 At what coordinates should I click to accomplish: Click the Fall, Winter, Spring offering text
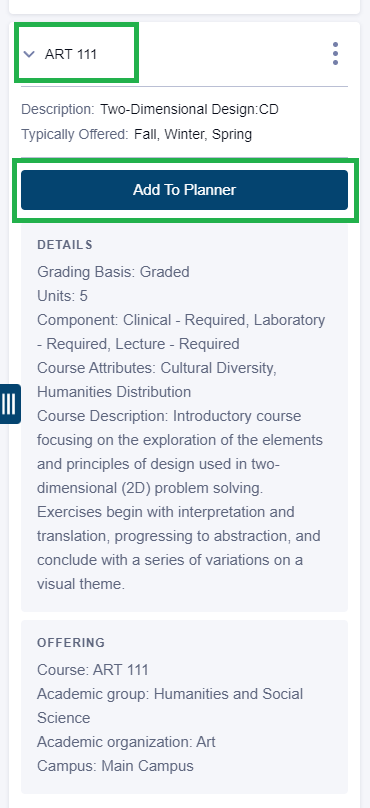(x=193, y=134)
